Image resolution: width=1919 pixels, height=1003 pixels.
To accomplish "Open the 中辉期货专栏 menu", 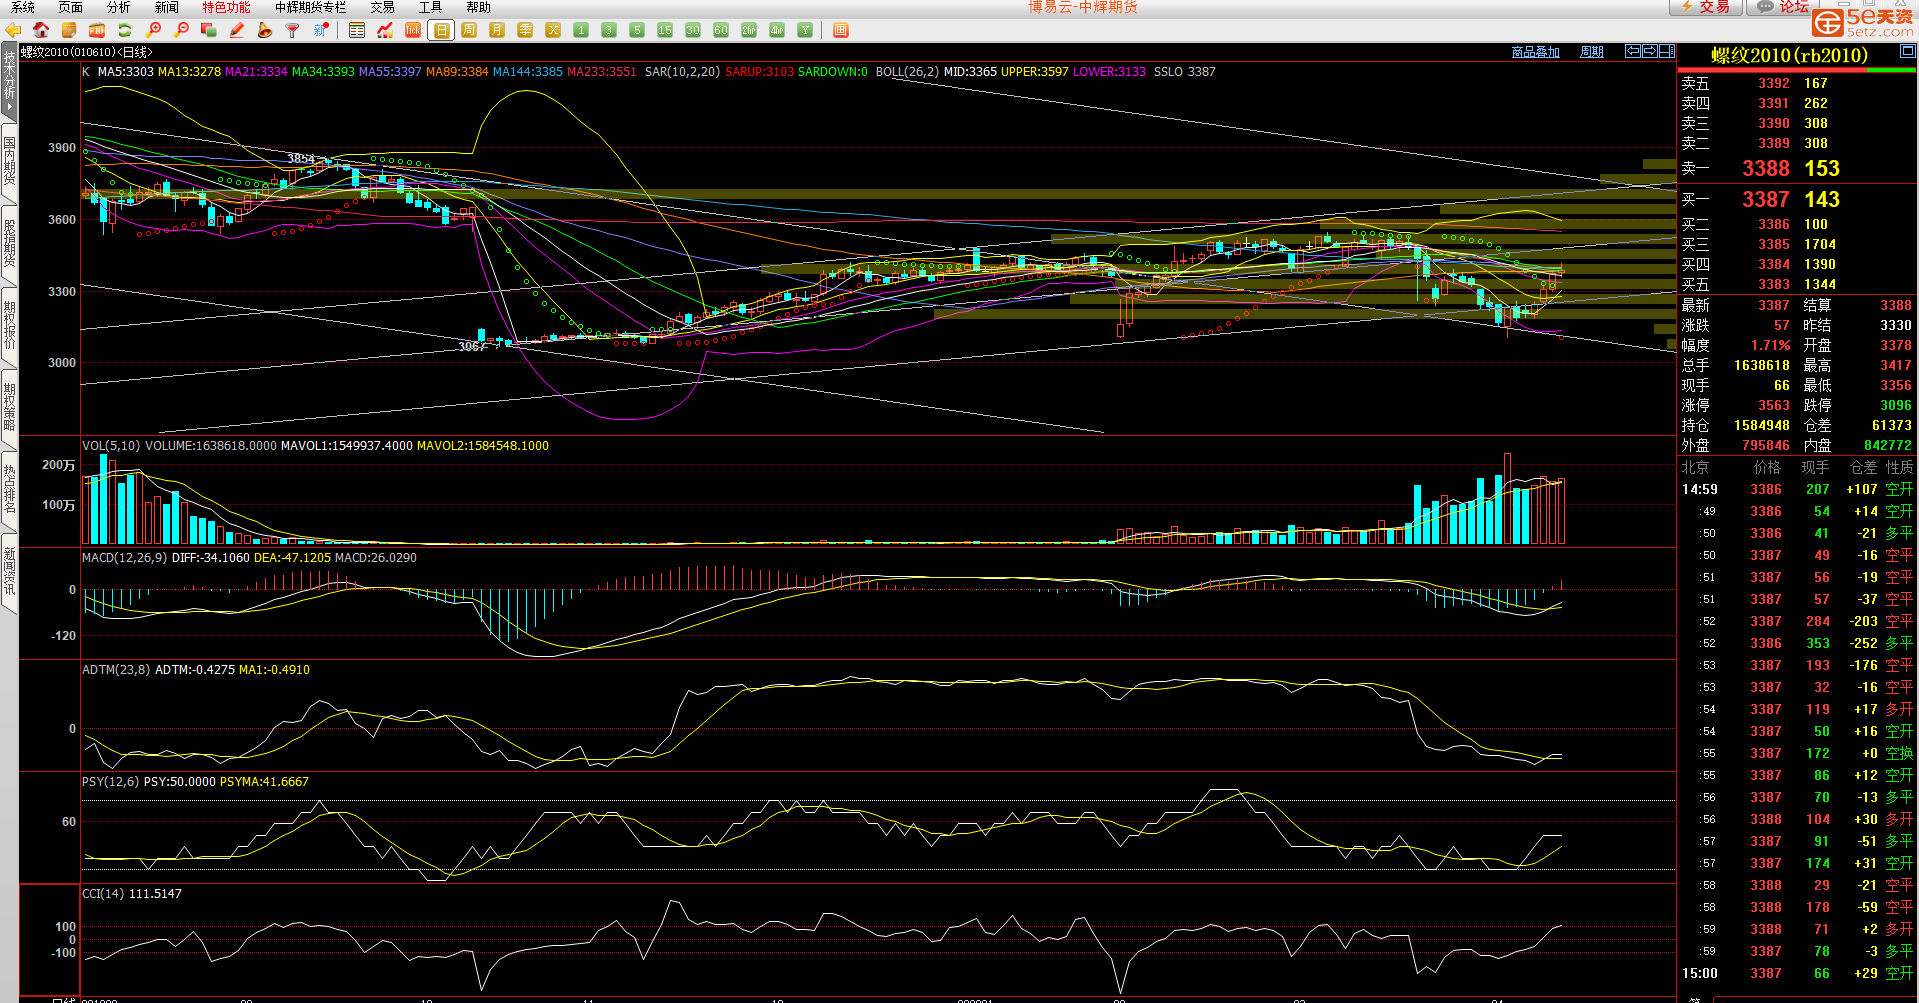I will [x=310, y=7].
